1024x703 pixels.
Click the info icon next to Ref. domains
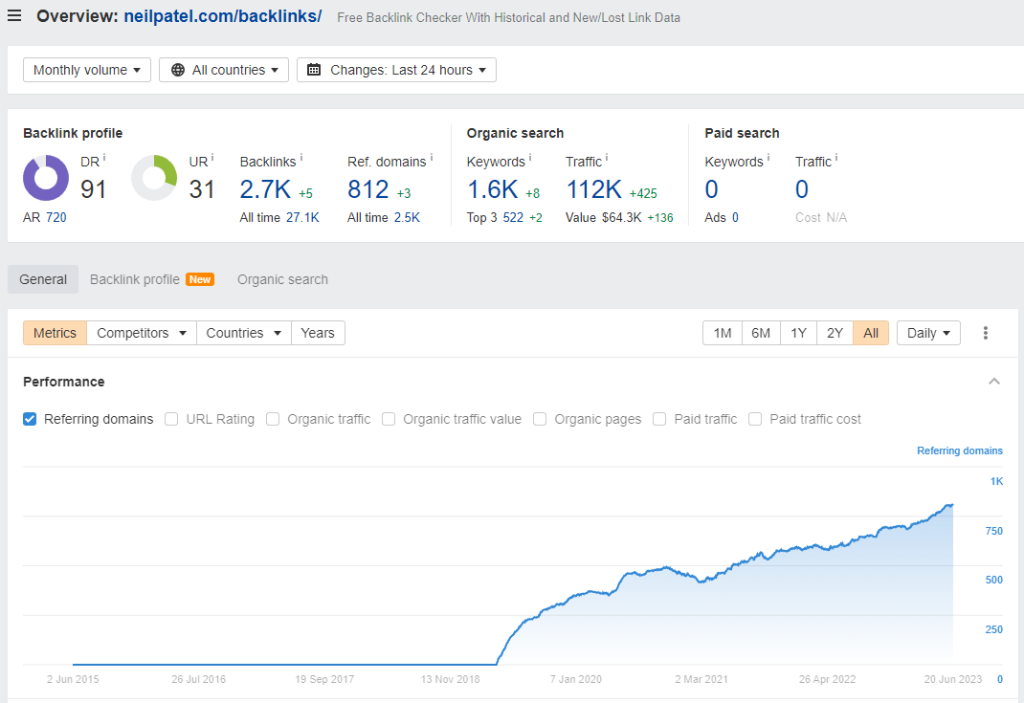tap(431, 158)
